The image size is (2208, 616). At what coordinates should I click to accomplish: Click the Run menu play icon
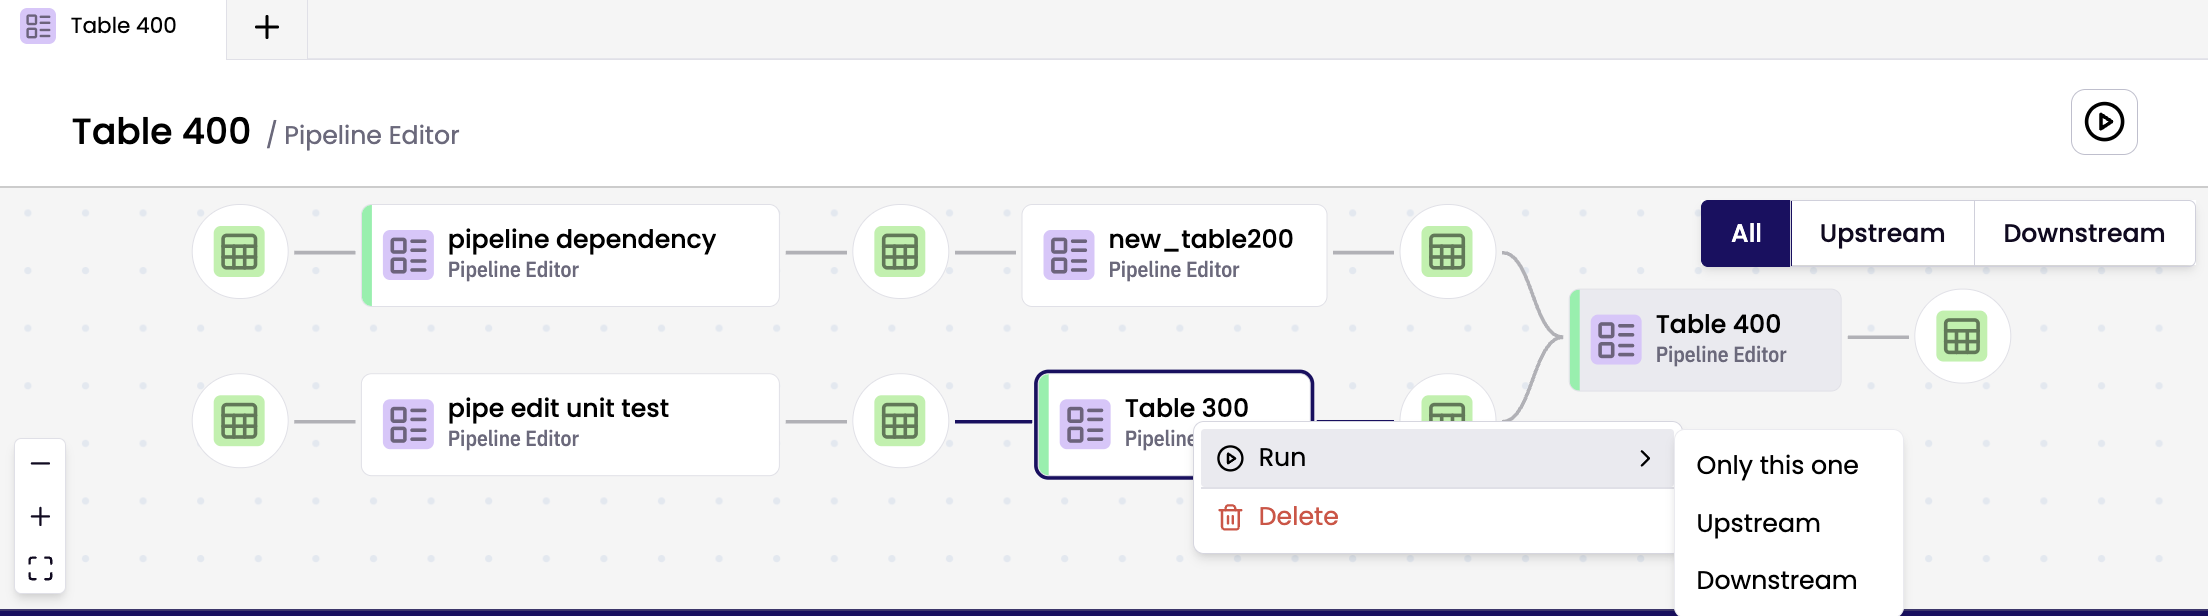(x=1230, y=458)
